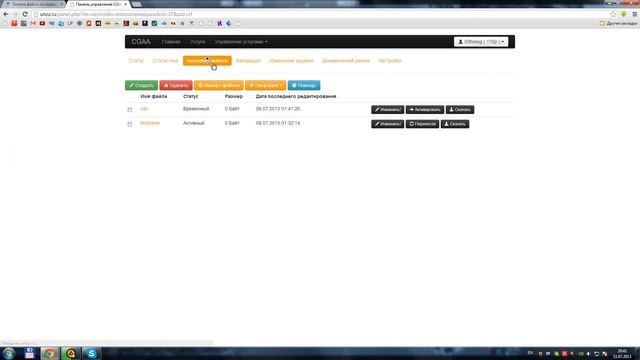
Task: Close the Панель управления browser tab
Action: point(126,4)
